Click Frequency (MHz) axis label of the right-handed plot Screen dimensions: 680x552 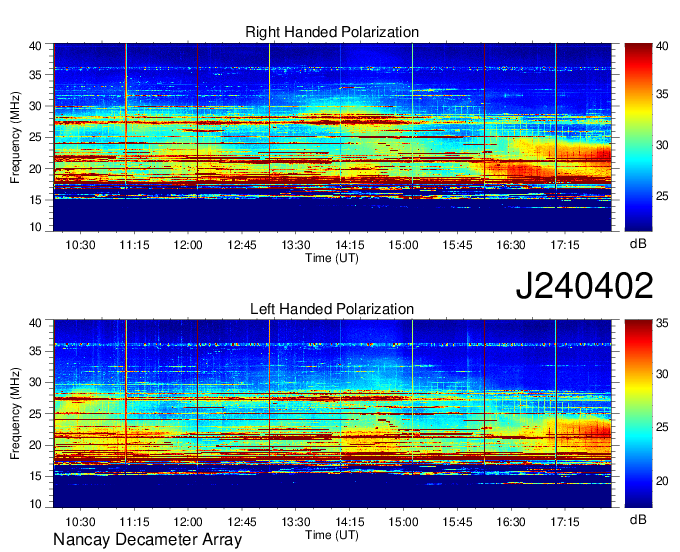(x=15, y=137)
